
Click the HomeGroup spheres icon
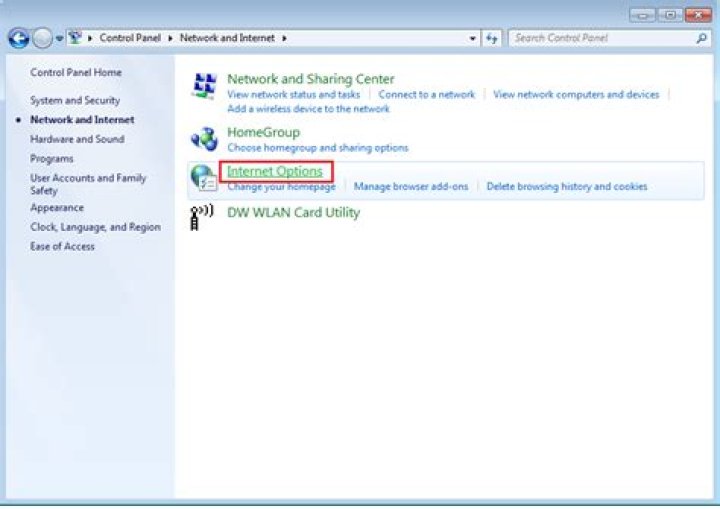click(204, 139)
